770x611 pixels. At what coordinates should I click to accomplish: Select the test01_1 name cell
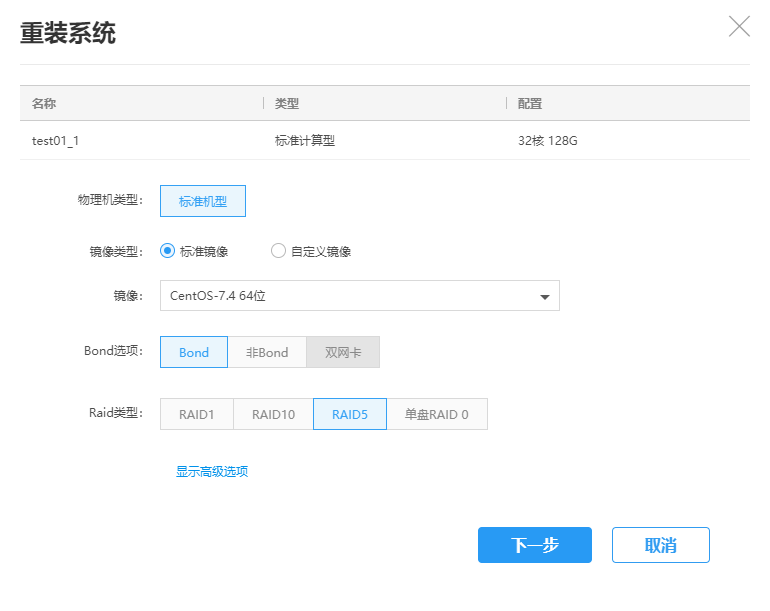click(x=56, y=141)
